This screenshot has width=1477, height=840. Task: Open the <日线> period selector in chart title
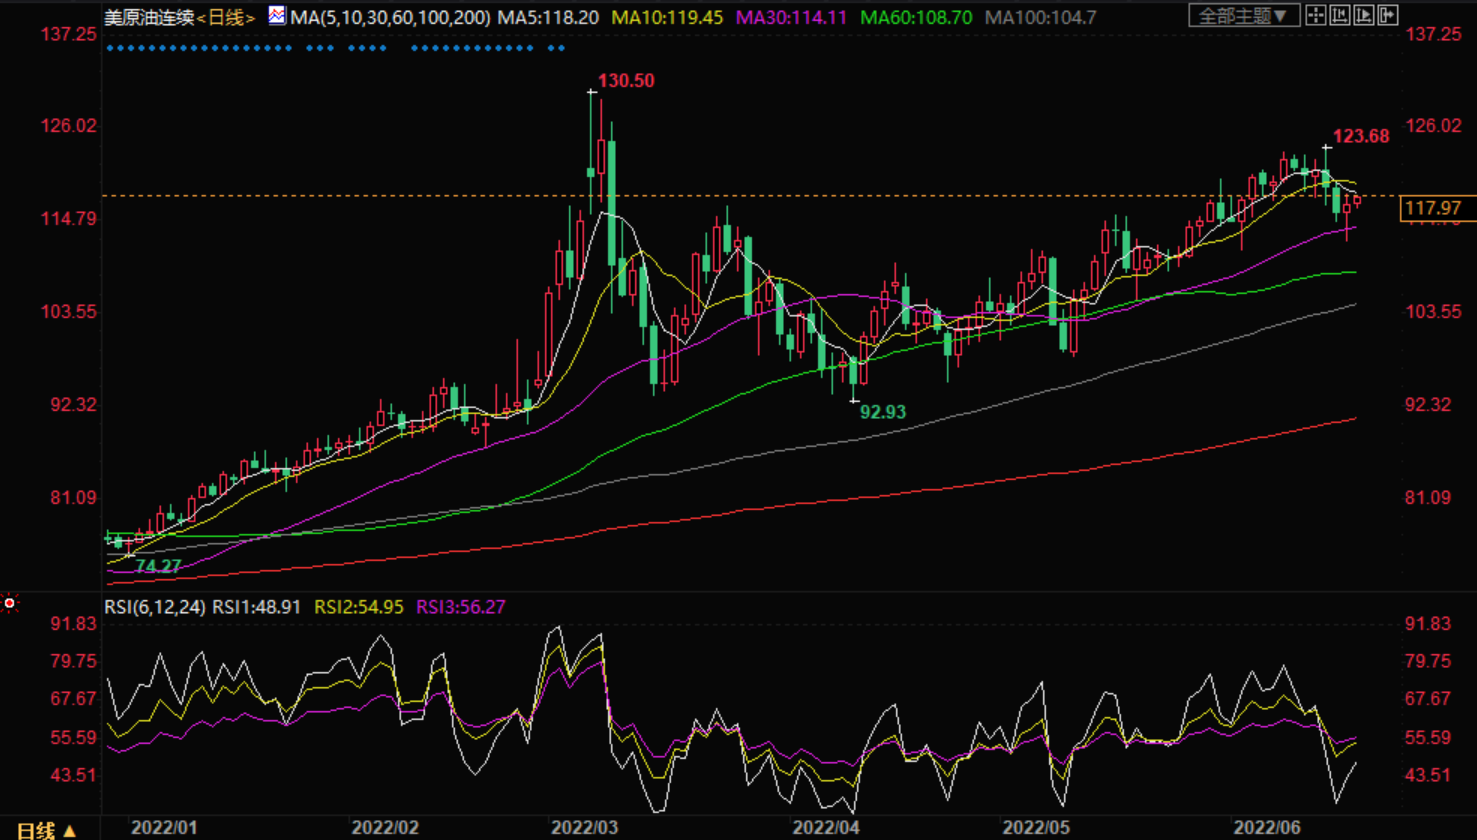click(225, 17)
